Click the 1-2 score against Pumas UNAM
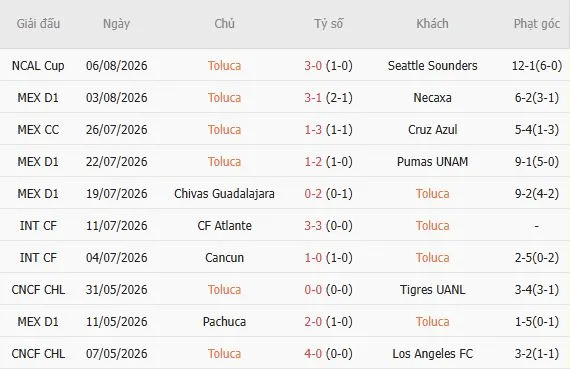The width and height of the screenshot is (570, 369). [x=313, y=162]
